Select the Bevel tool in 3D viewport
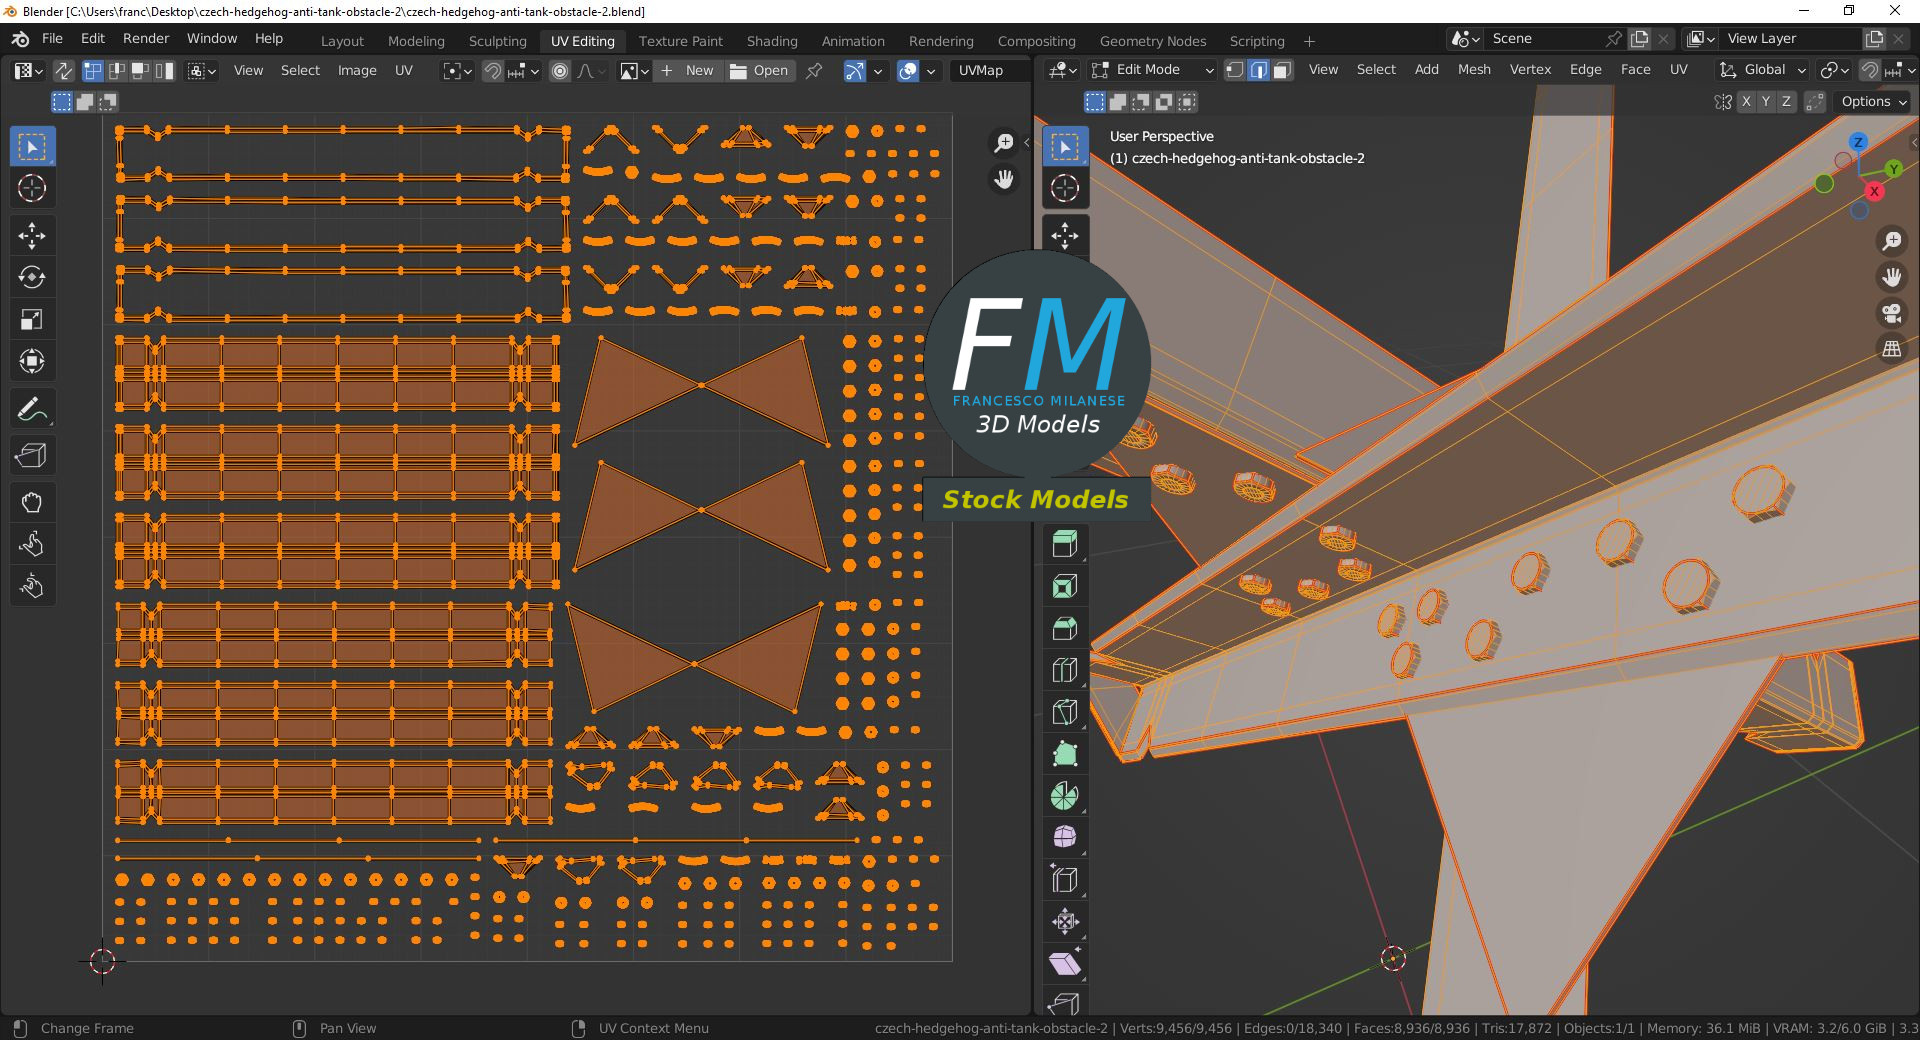1920x1040 pixels. coord(1065,628)
